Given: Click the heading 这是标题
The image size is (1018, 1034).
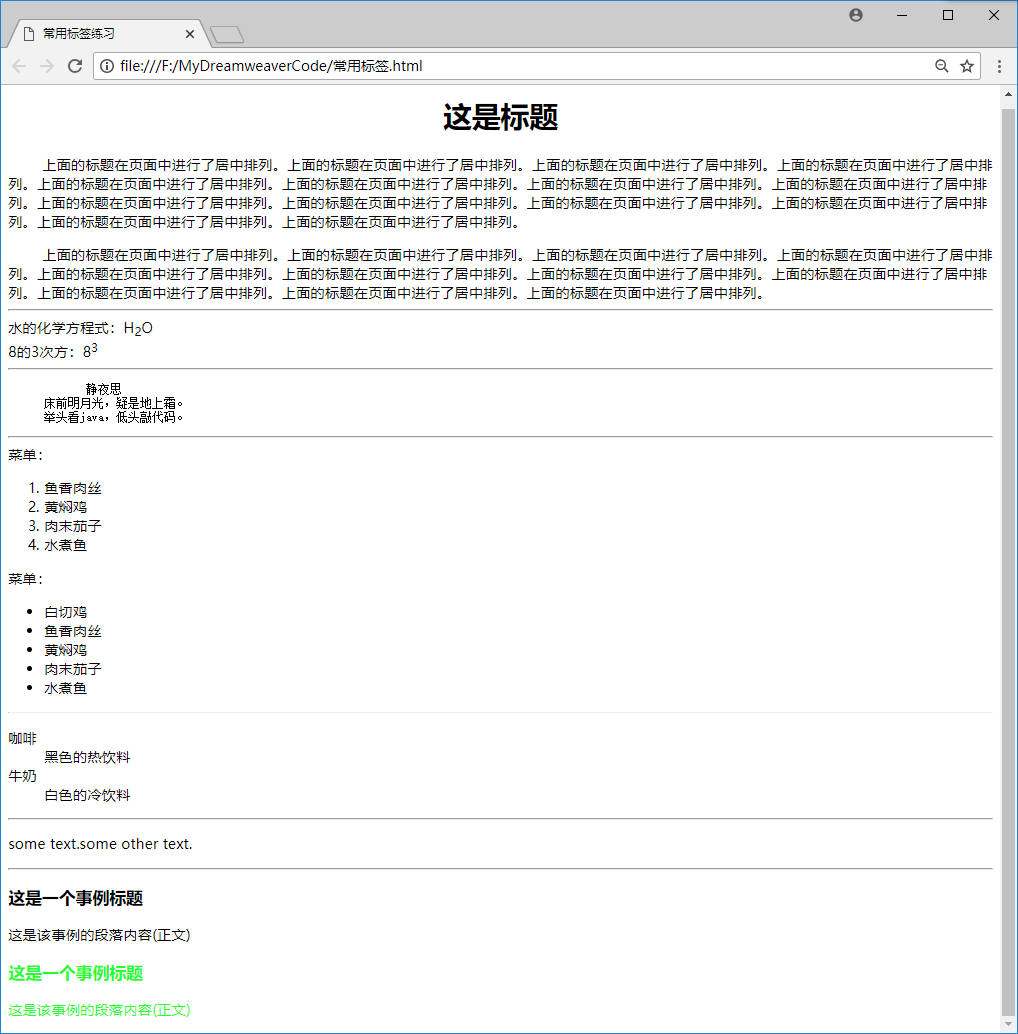Looking at the screenshot, I should point(500,117).
